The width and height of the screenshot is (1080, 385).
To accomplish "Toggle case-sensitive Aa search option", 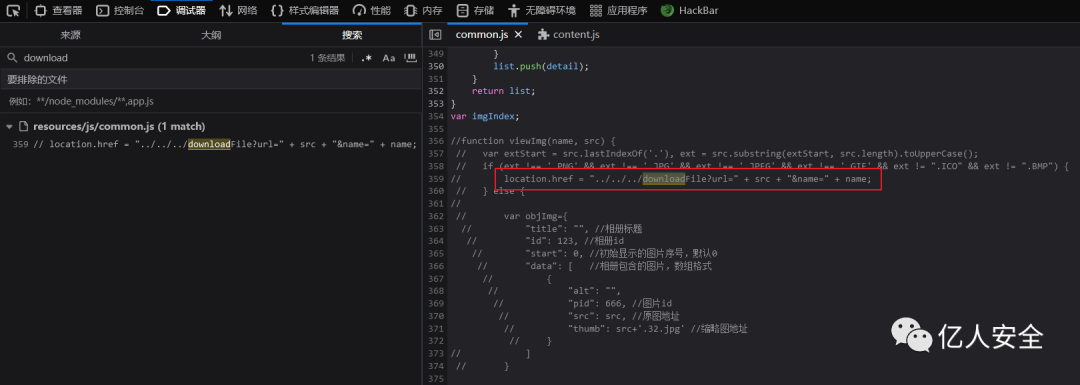I will (388, 59).
